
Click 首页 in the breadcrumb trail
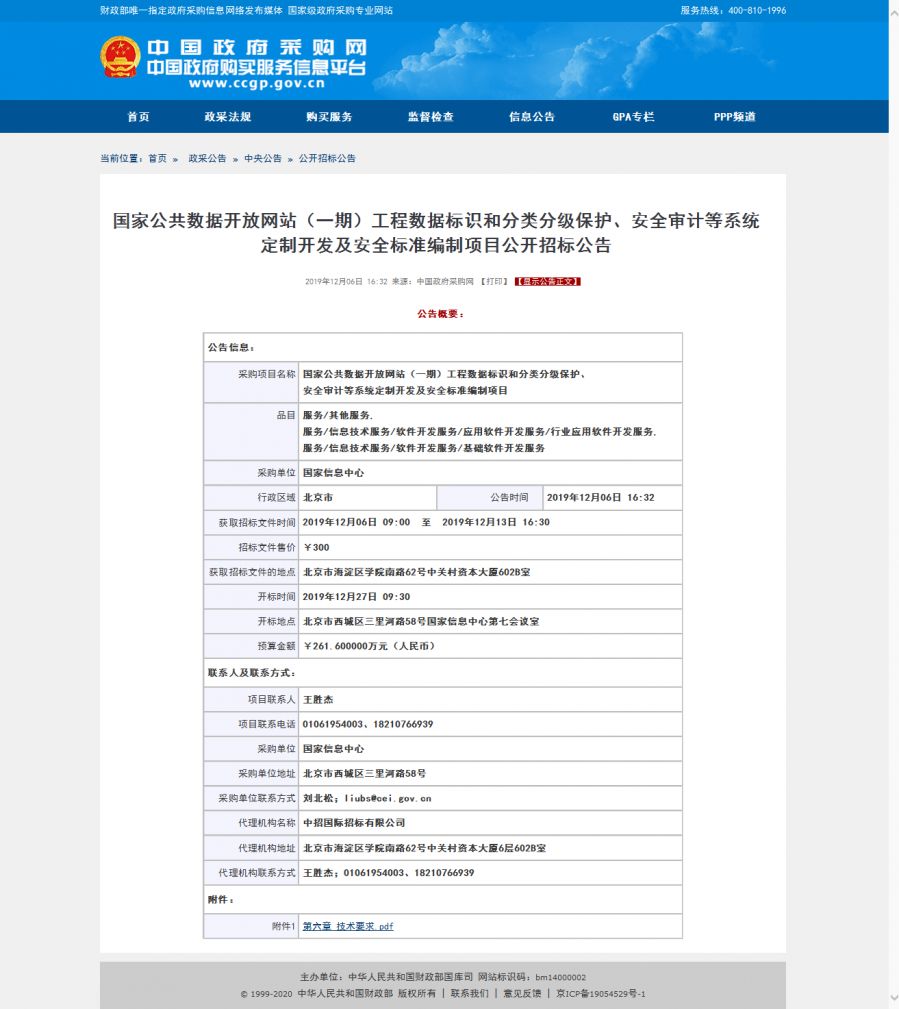pos(158,159)
